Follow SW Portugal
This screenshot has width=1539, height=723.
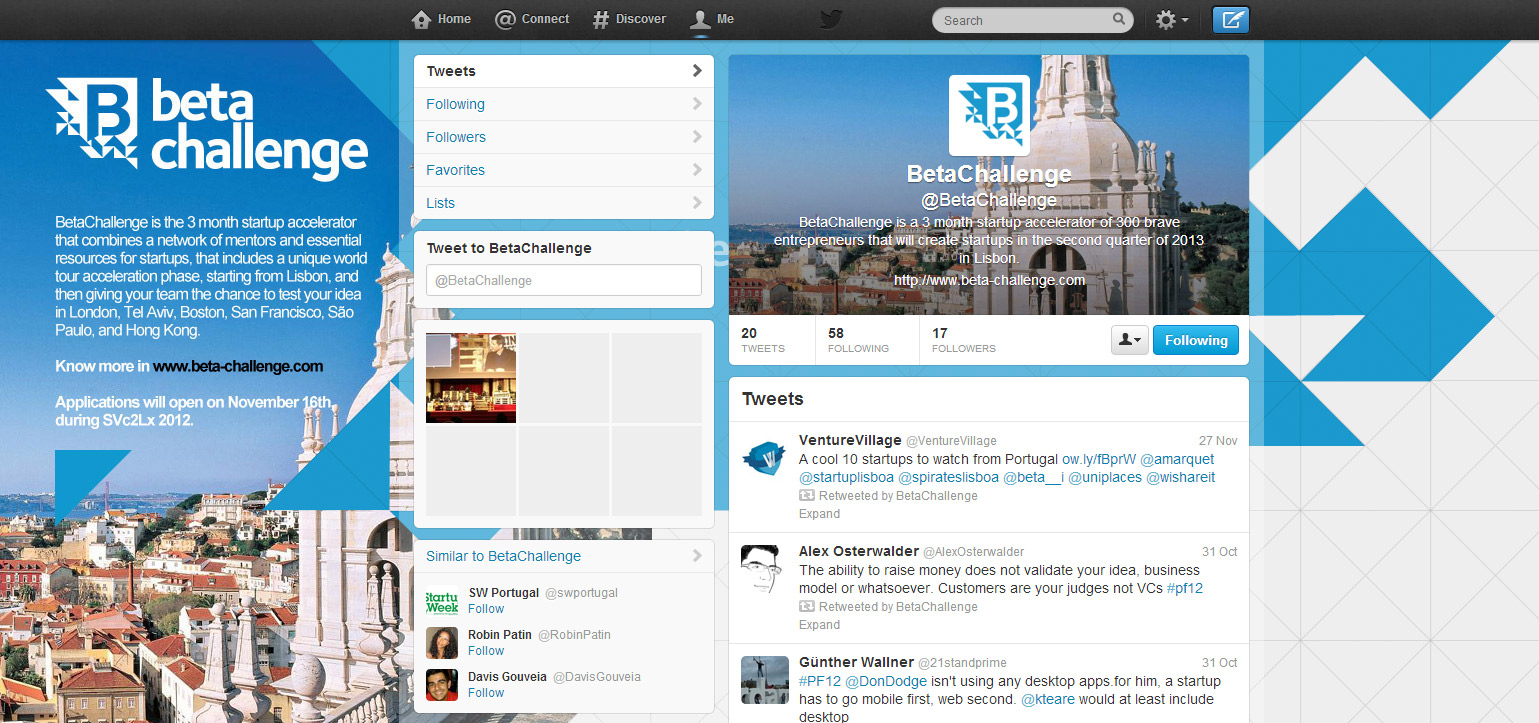coord(485,608)
